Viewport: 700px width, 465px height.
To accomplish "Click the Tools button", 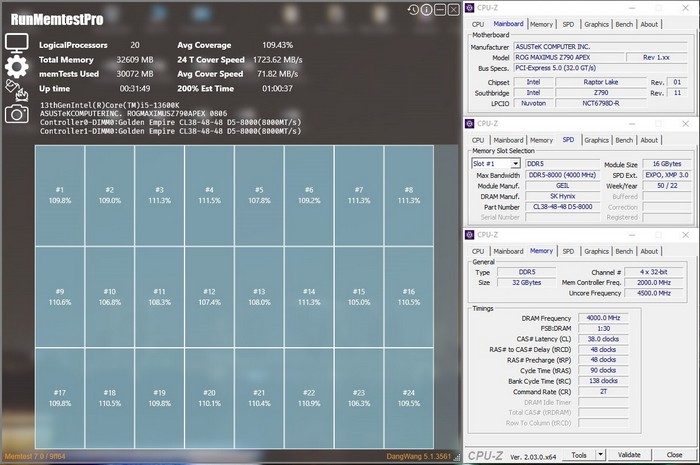I will point(578,454).
